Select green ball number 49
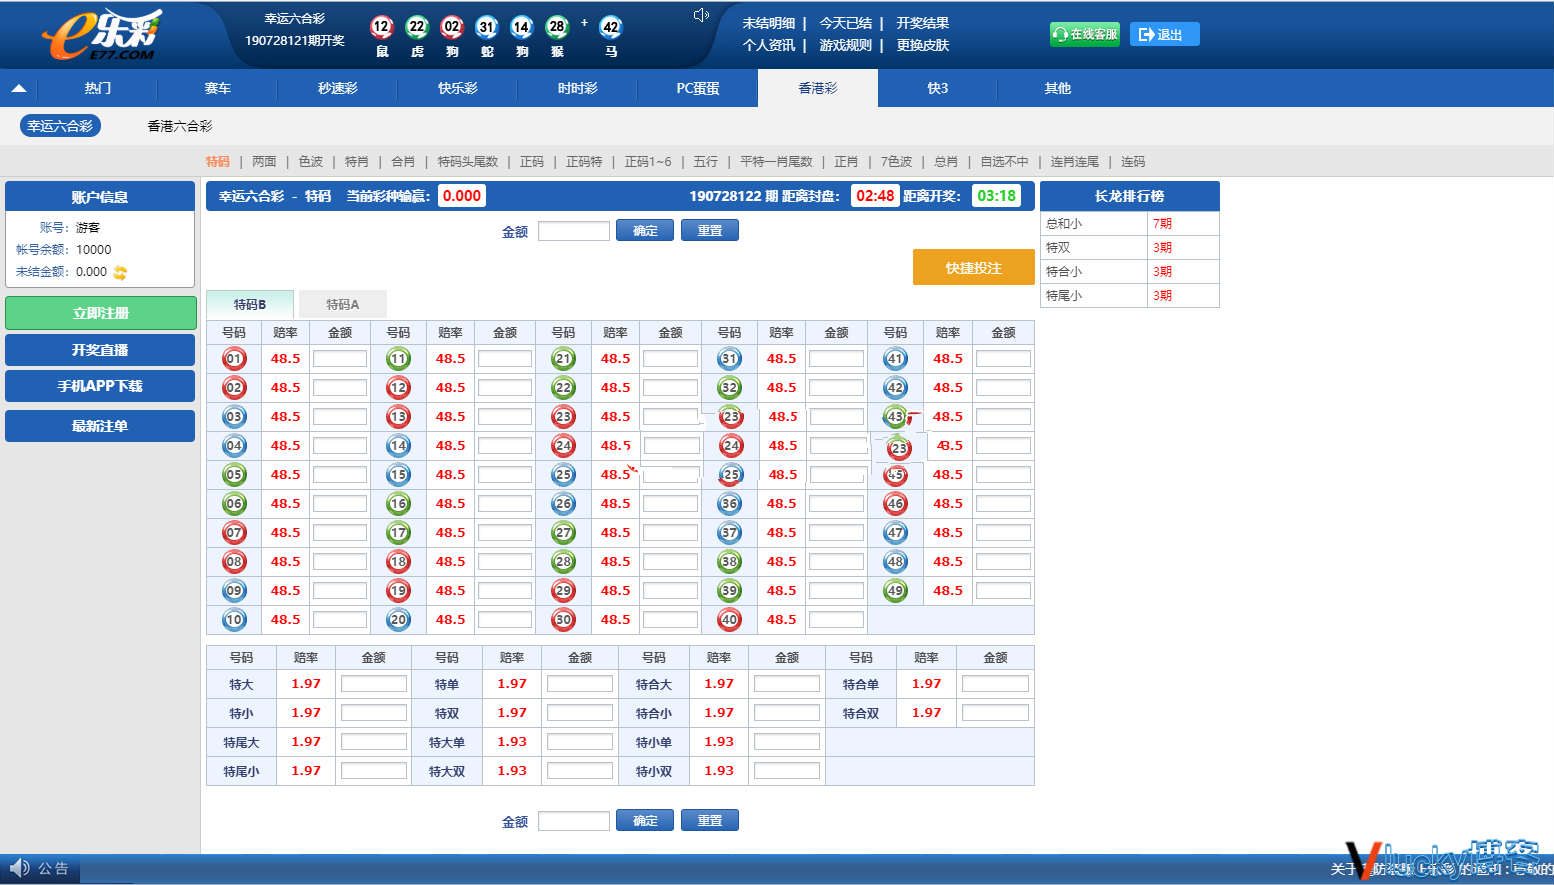 coord(896,591)
